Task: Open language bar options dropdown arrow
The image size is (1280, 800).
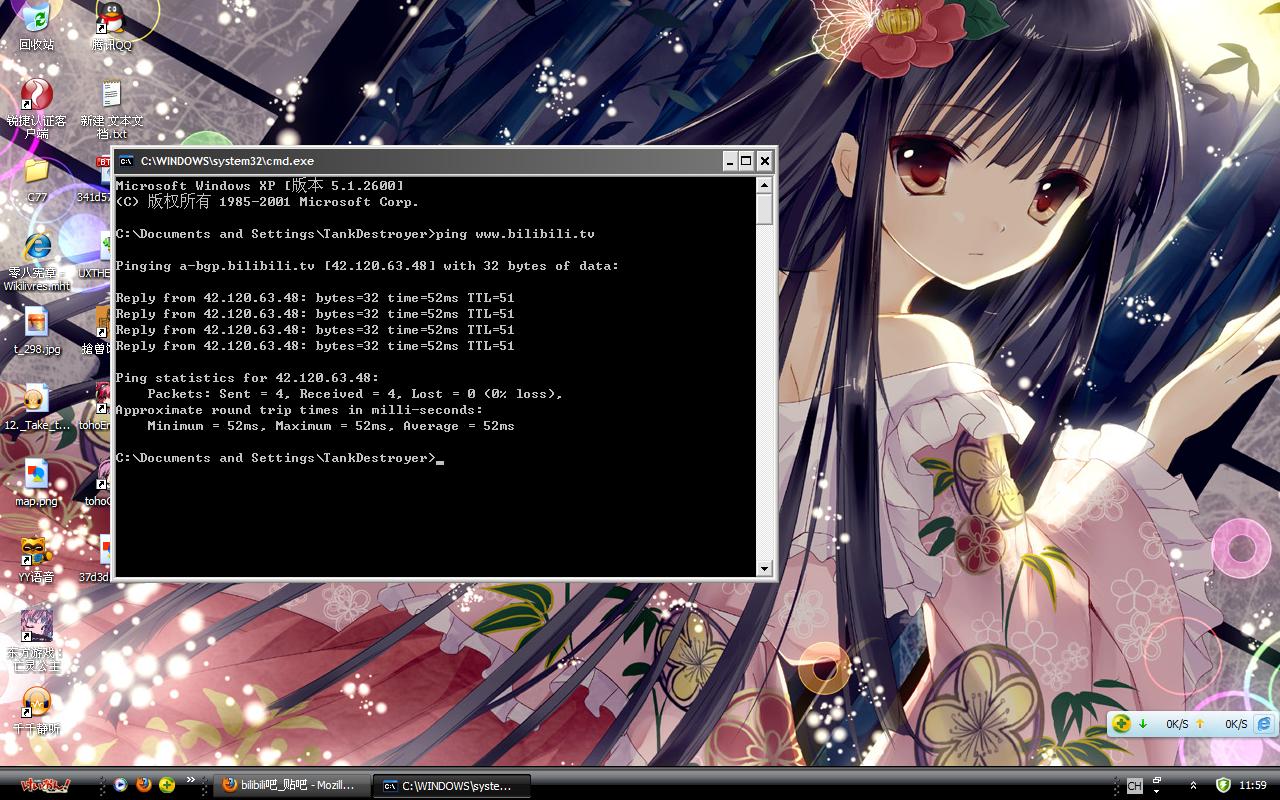Action: pos(1157,790)
